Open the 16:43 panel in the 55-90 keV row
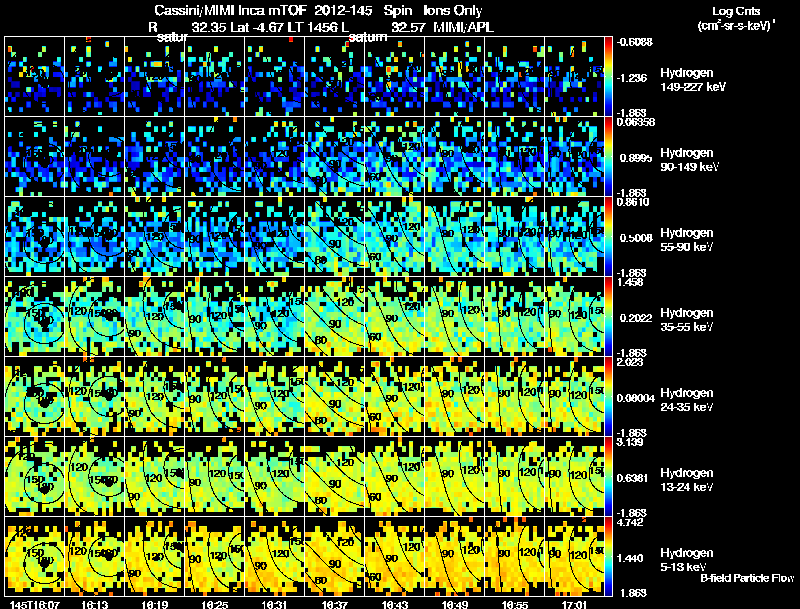 point(395,236)
